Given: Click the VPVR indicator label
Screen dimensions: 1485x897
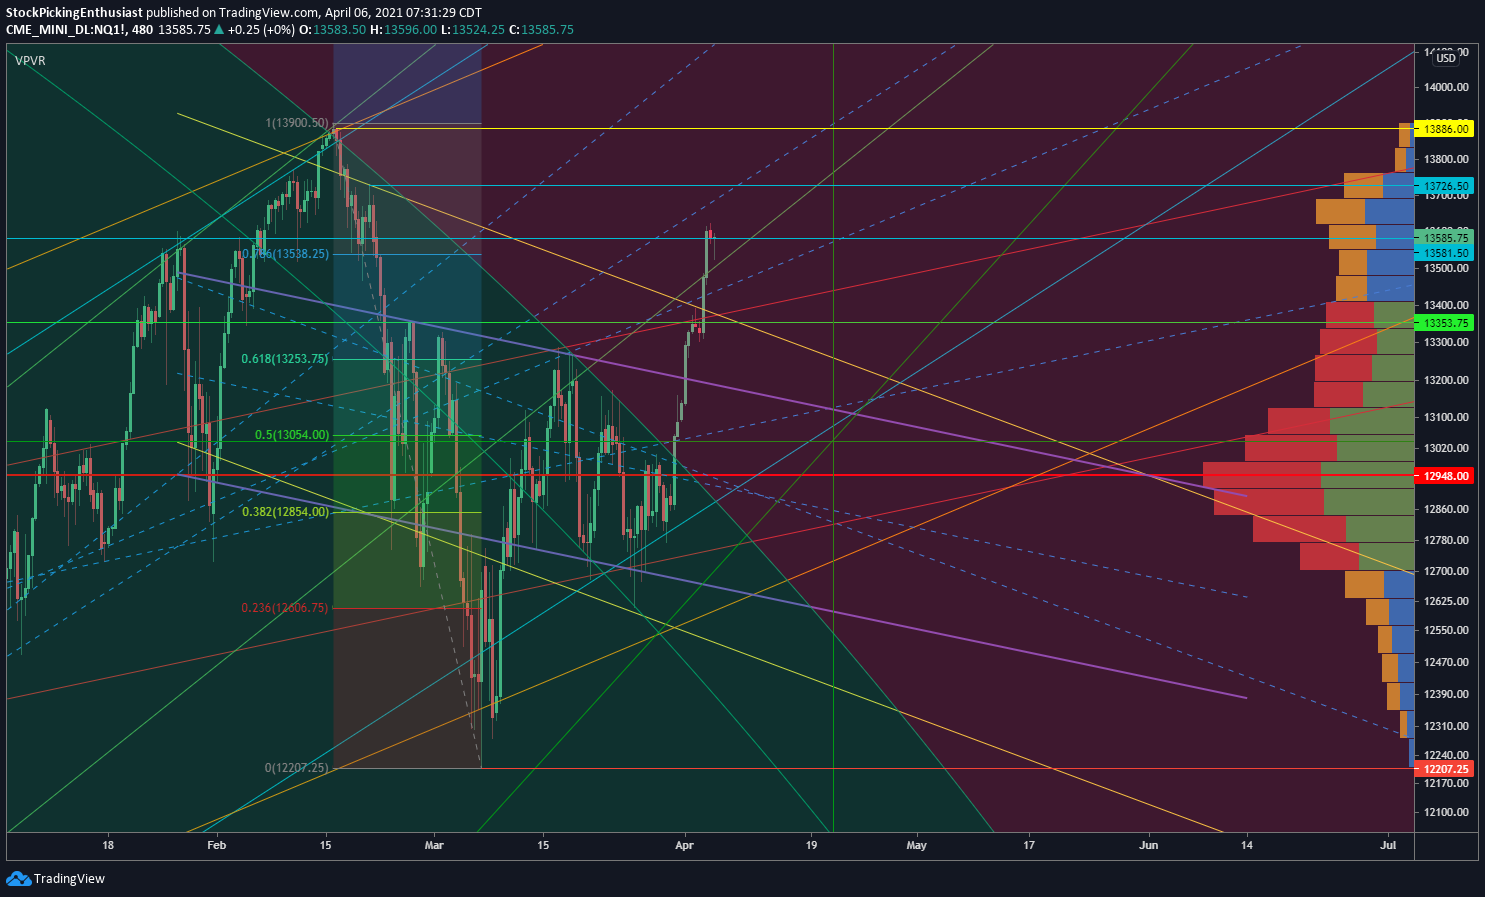Looking at the screenshot, I should point(30,61).
